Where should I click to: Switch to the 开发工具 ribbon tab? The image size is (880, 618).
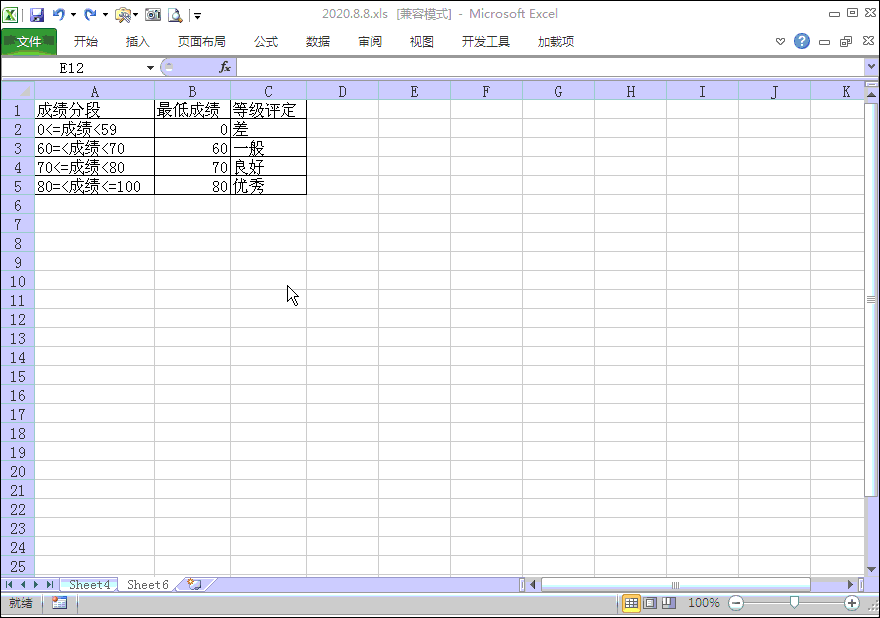[x=486, y=42]
